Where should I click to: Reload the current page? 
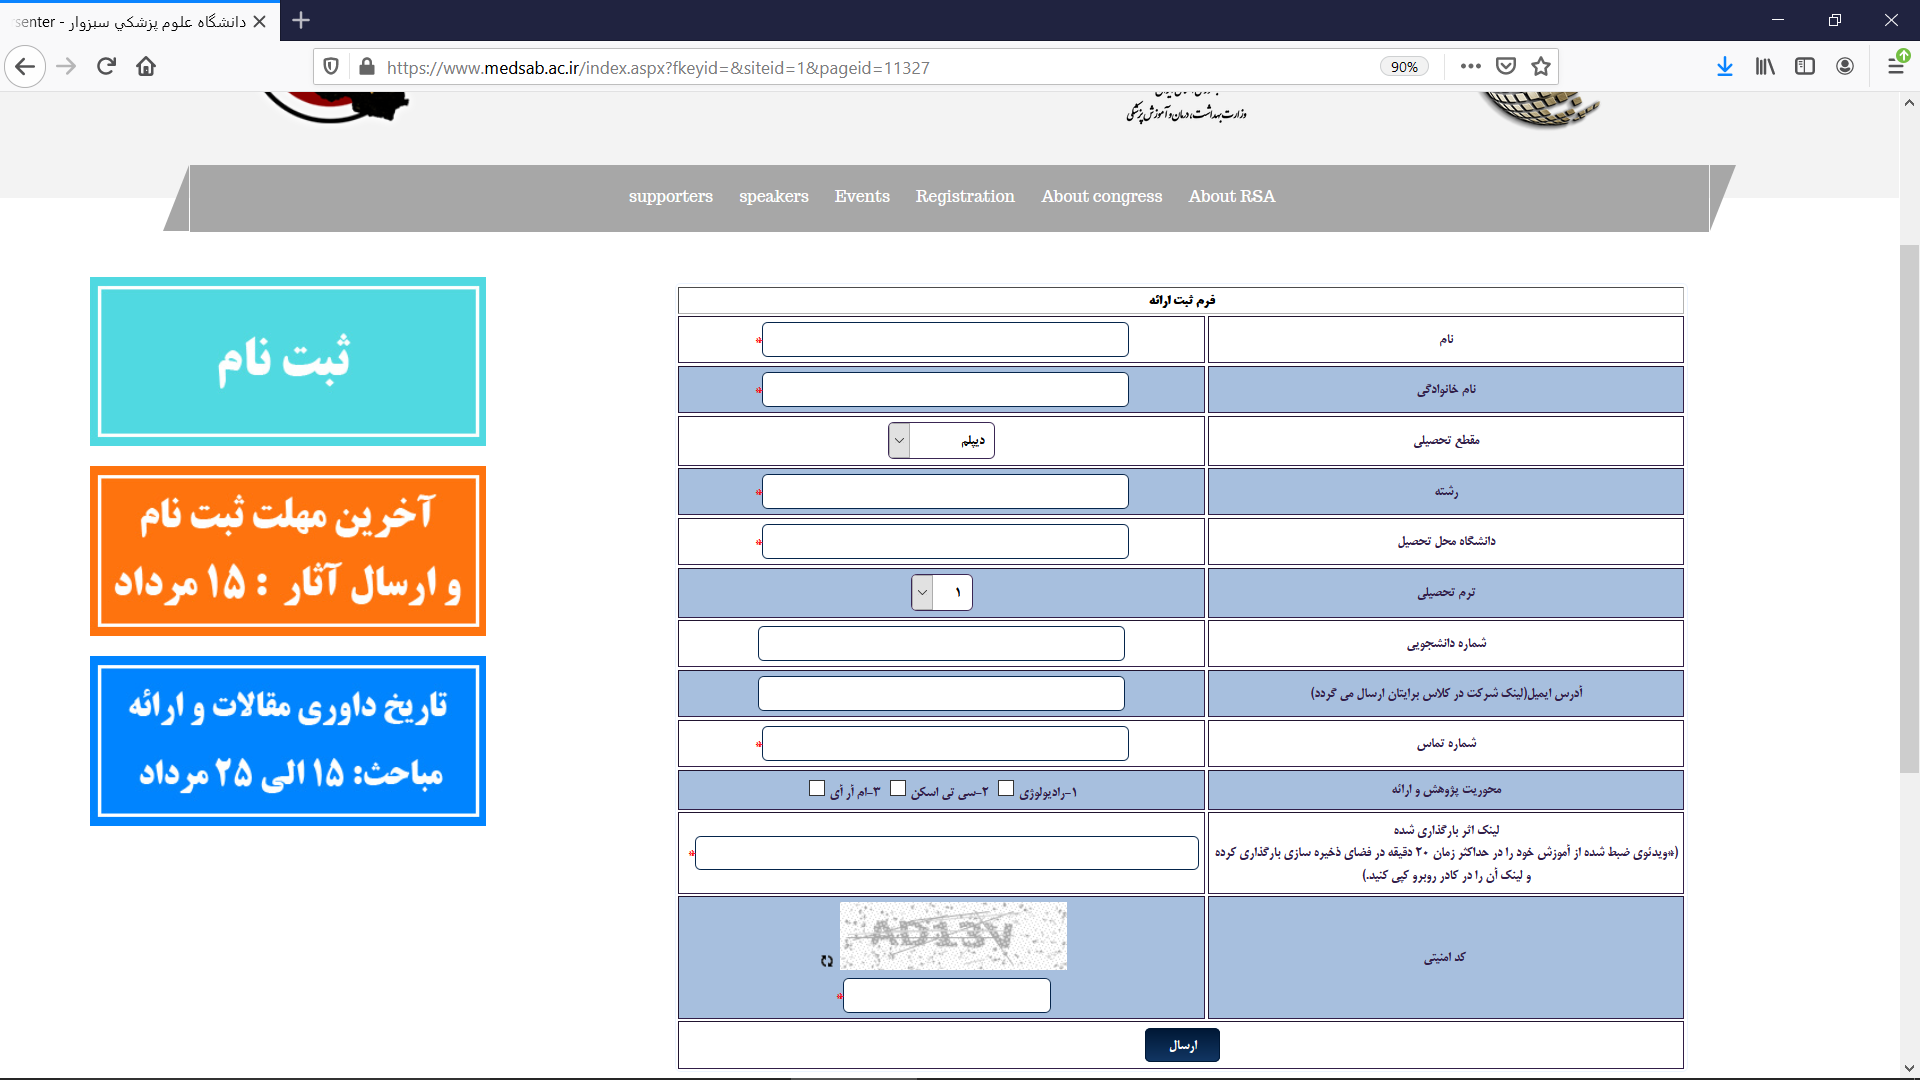point(106,66)
